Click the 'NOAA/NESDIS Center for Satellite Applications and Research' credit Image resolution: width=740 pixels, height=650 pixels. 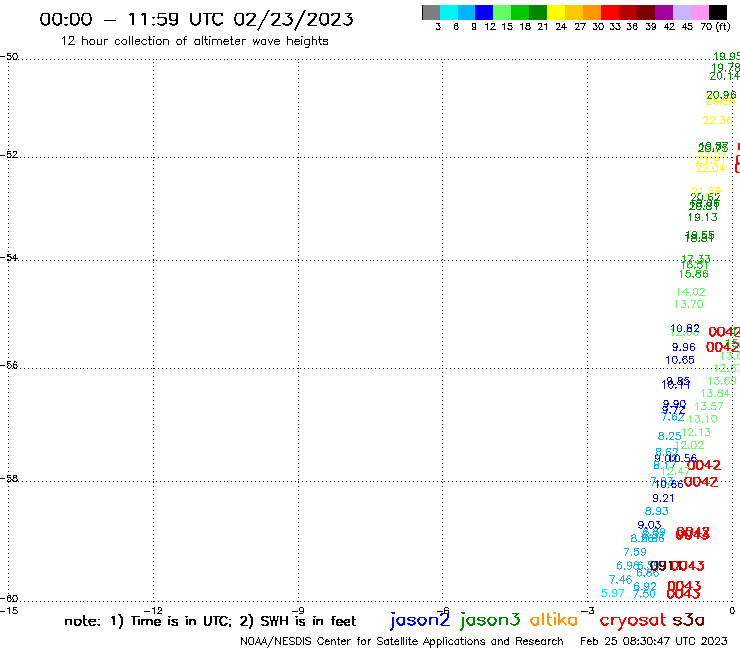(x=402, y=642)
